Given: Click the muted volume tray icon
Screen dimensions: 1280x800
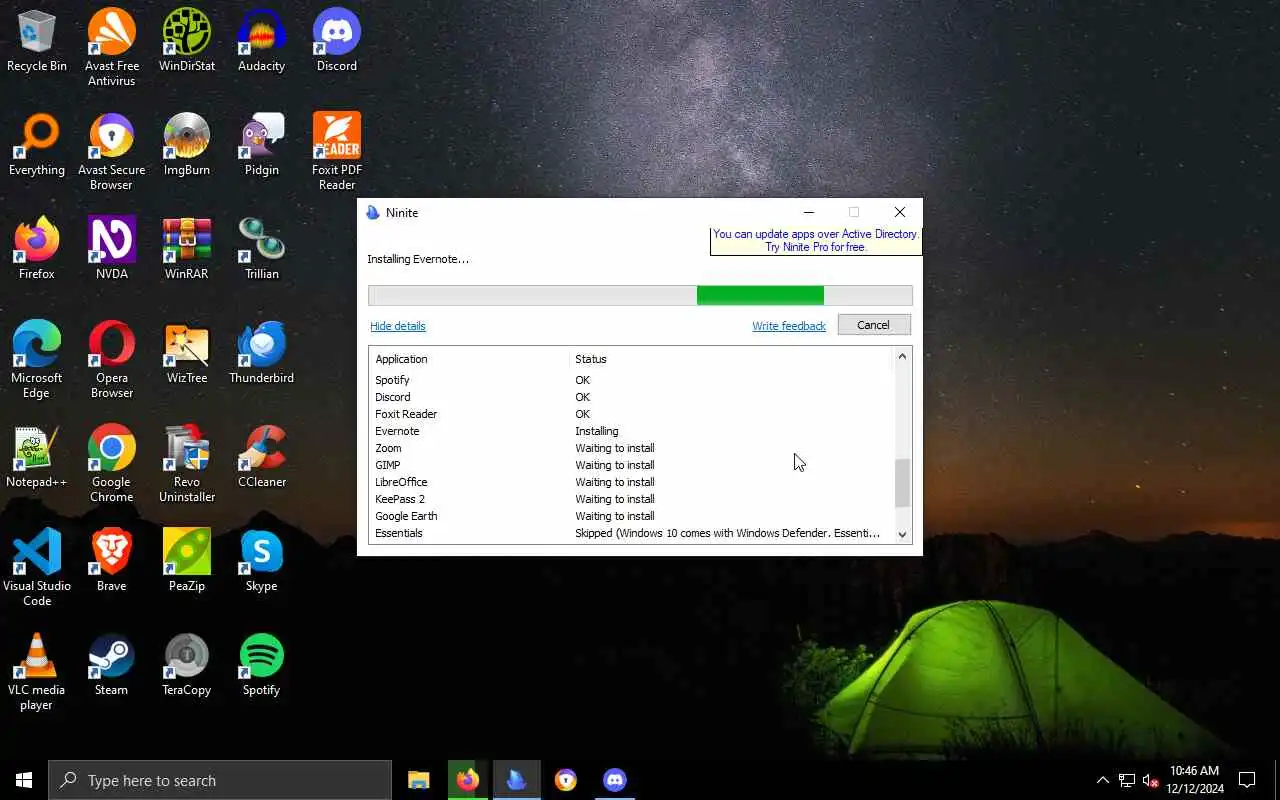Looking at the screenshot, I should (1150, 780).
